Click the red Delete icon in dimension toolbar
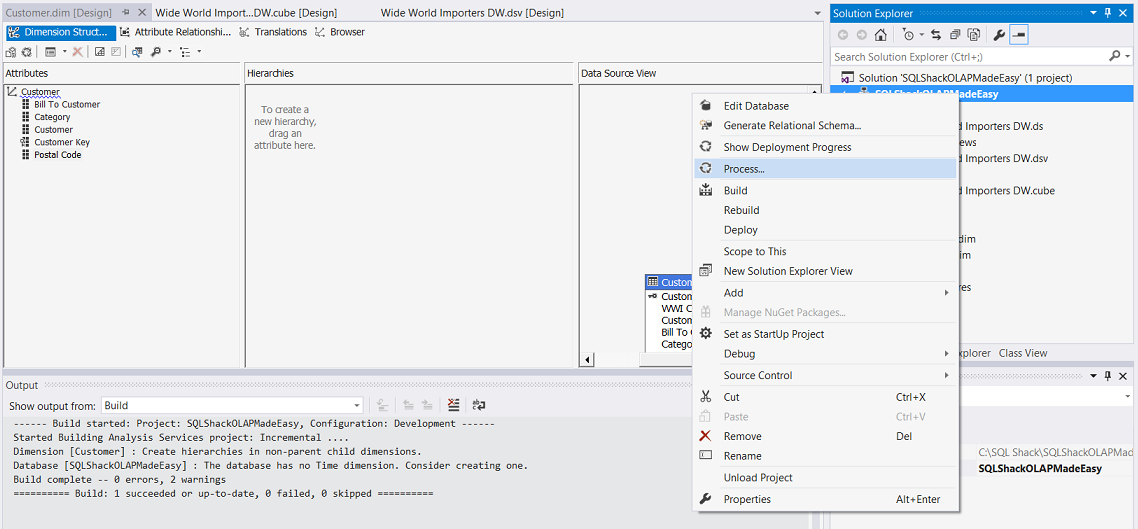This screenshot has height=529, width=1138. pyautogui.click(x=77, y=52)
